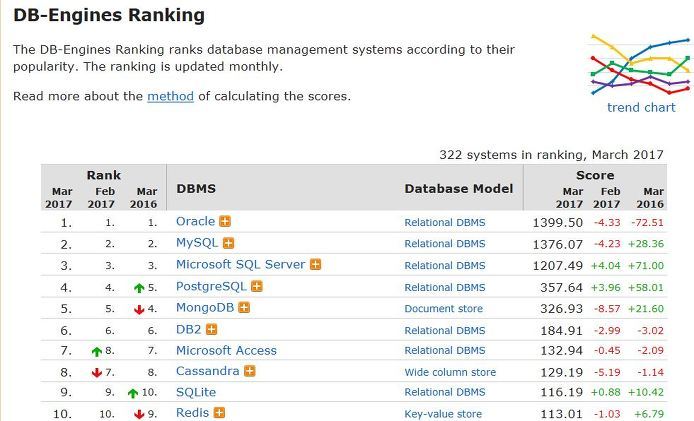Click green up arrow in Microsoft Access row
694x421 pixels.
point(96,351)
